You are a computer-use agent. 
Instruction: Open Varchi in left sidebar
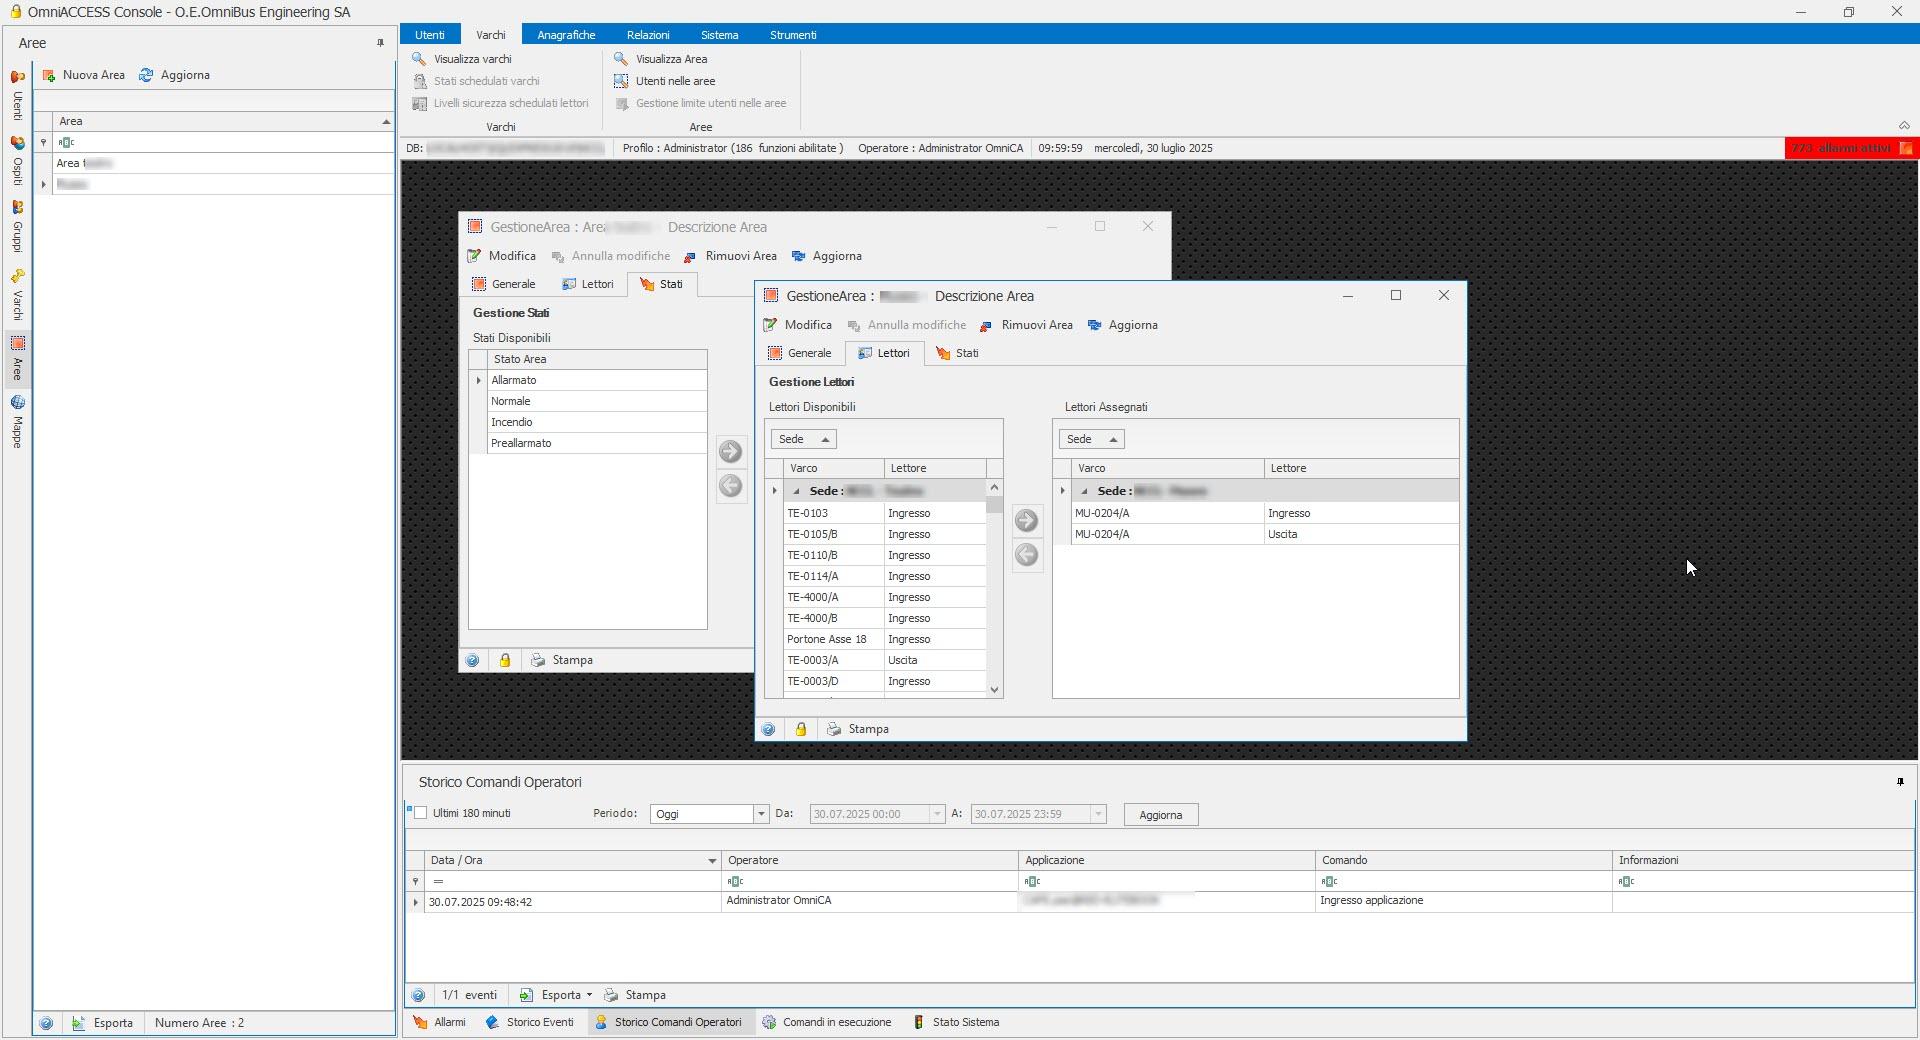tap(17, 296)
